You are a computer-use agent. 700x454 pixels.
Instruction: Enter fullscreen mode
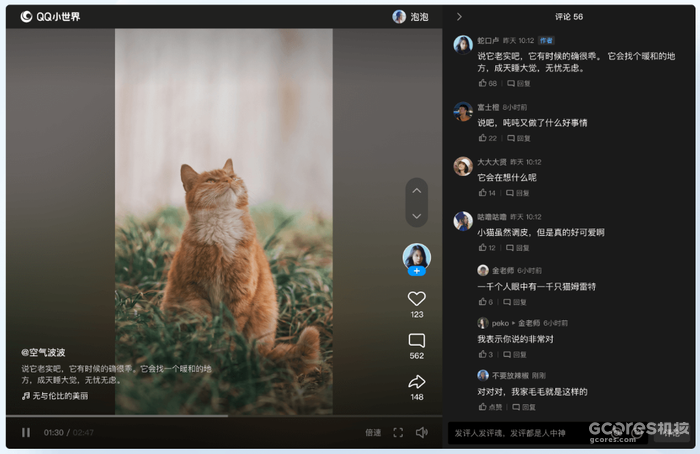(x=398, y=432)
